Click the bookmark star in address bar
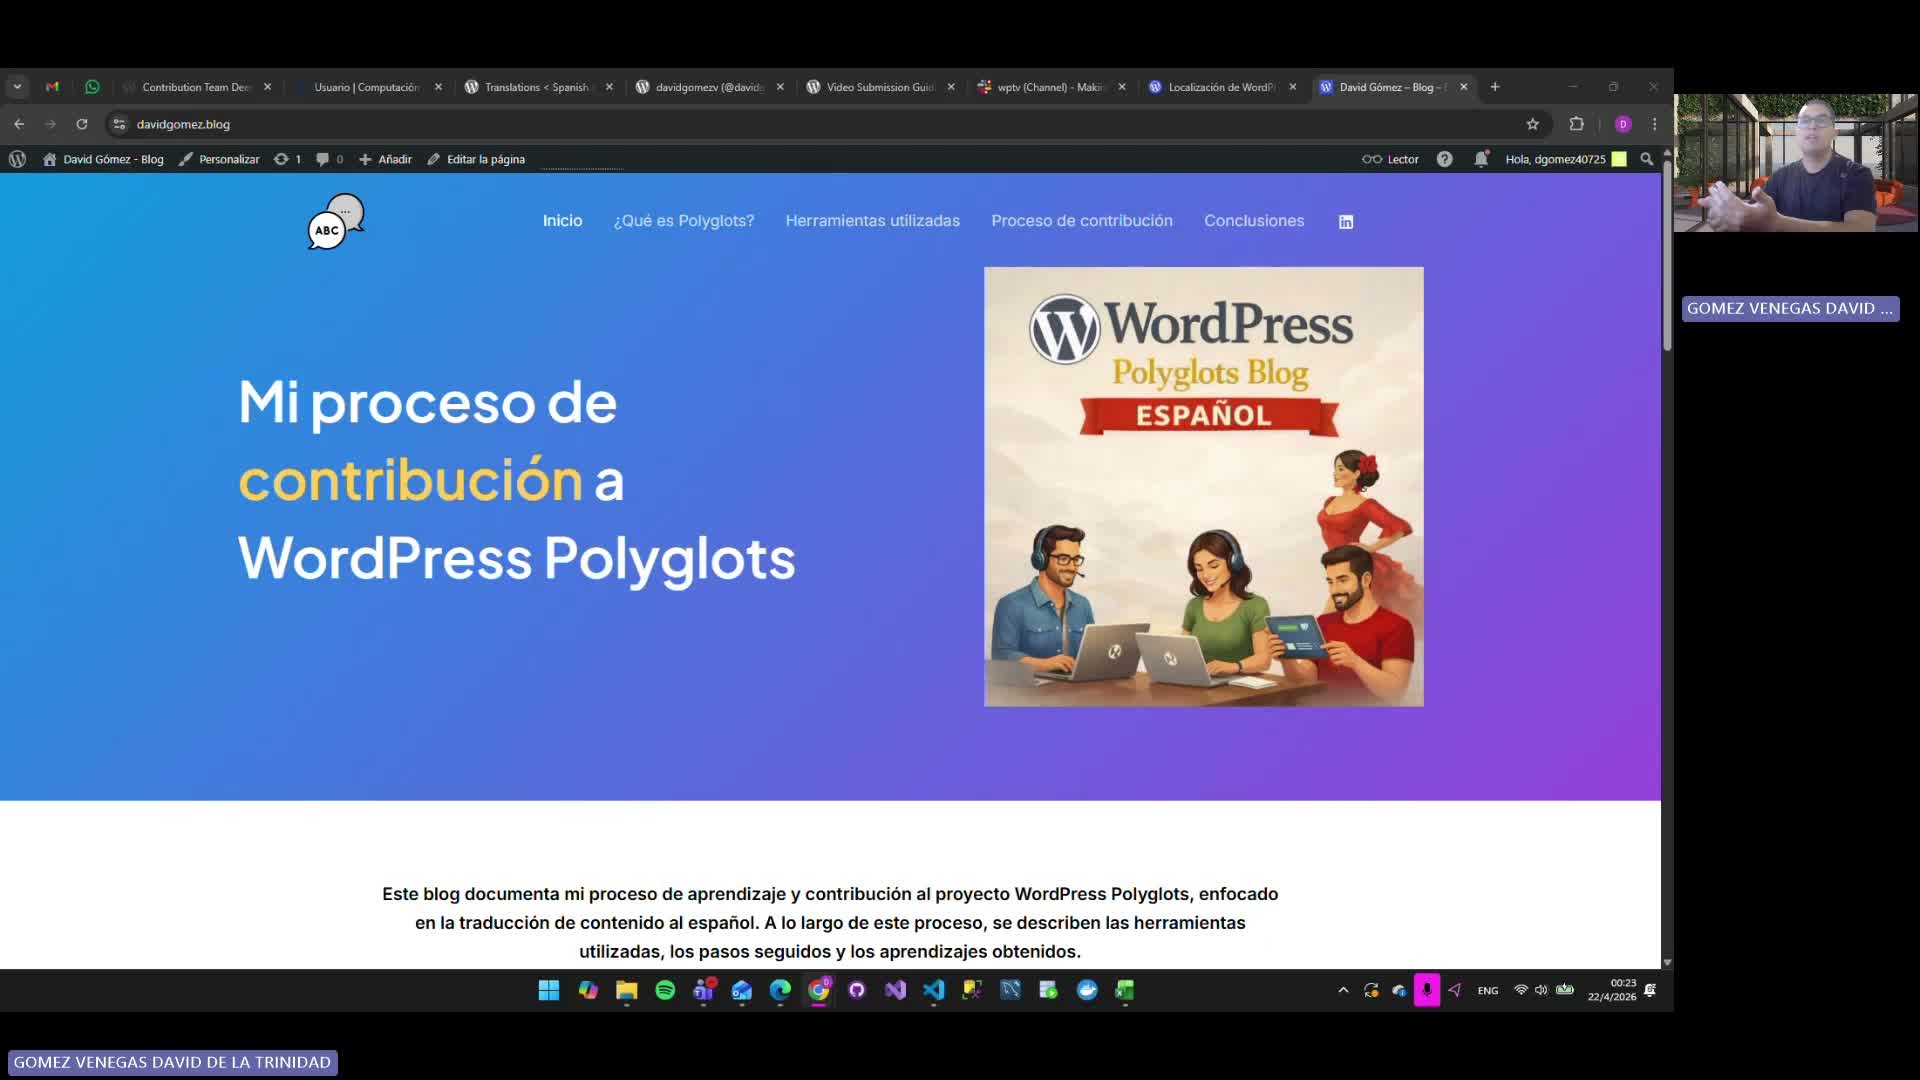Viewport: 1920px width, 1080px height. (1533, 124)
